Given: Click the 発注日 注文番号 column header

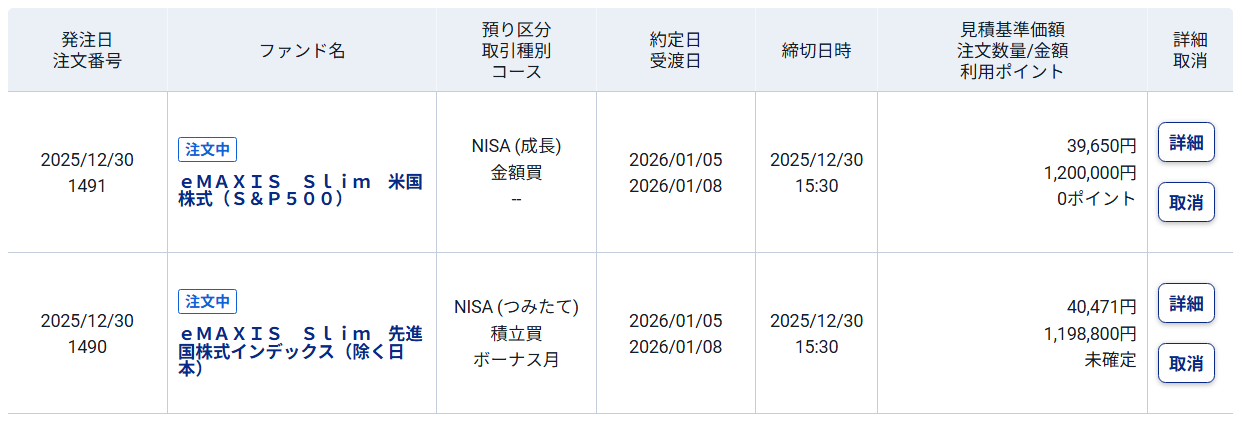Looking at the screenshot, I should (87, 50).
